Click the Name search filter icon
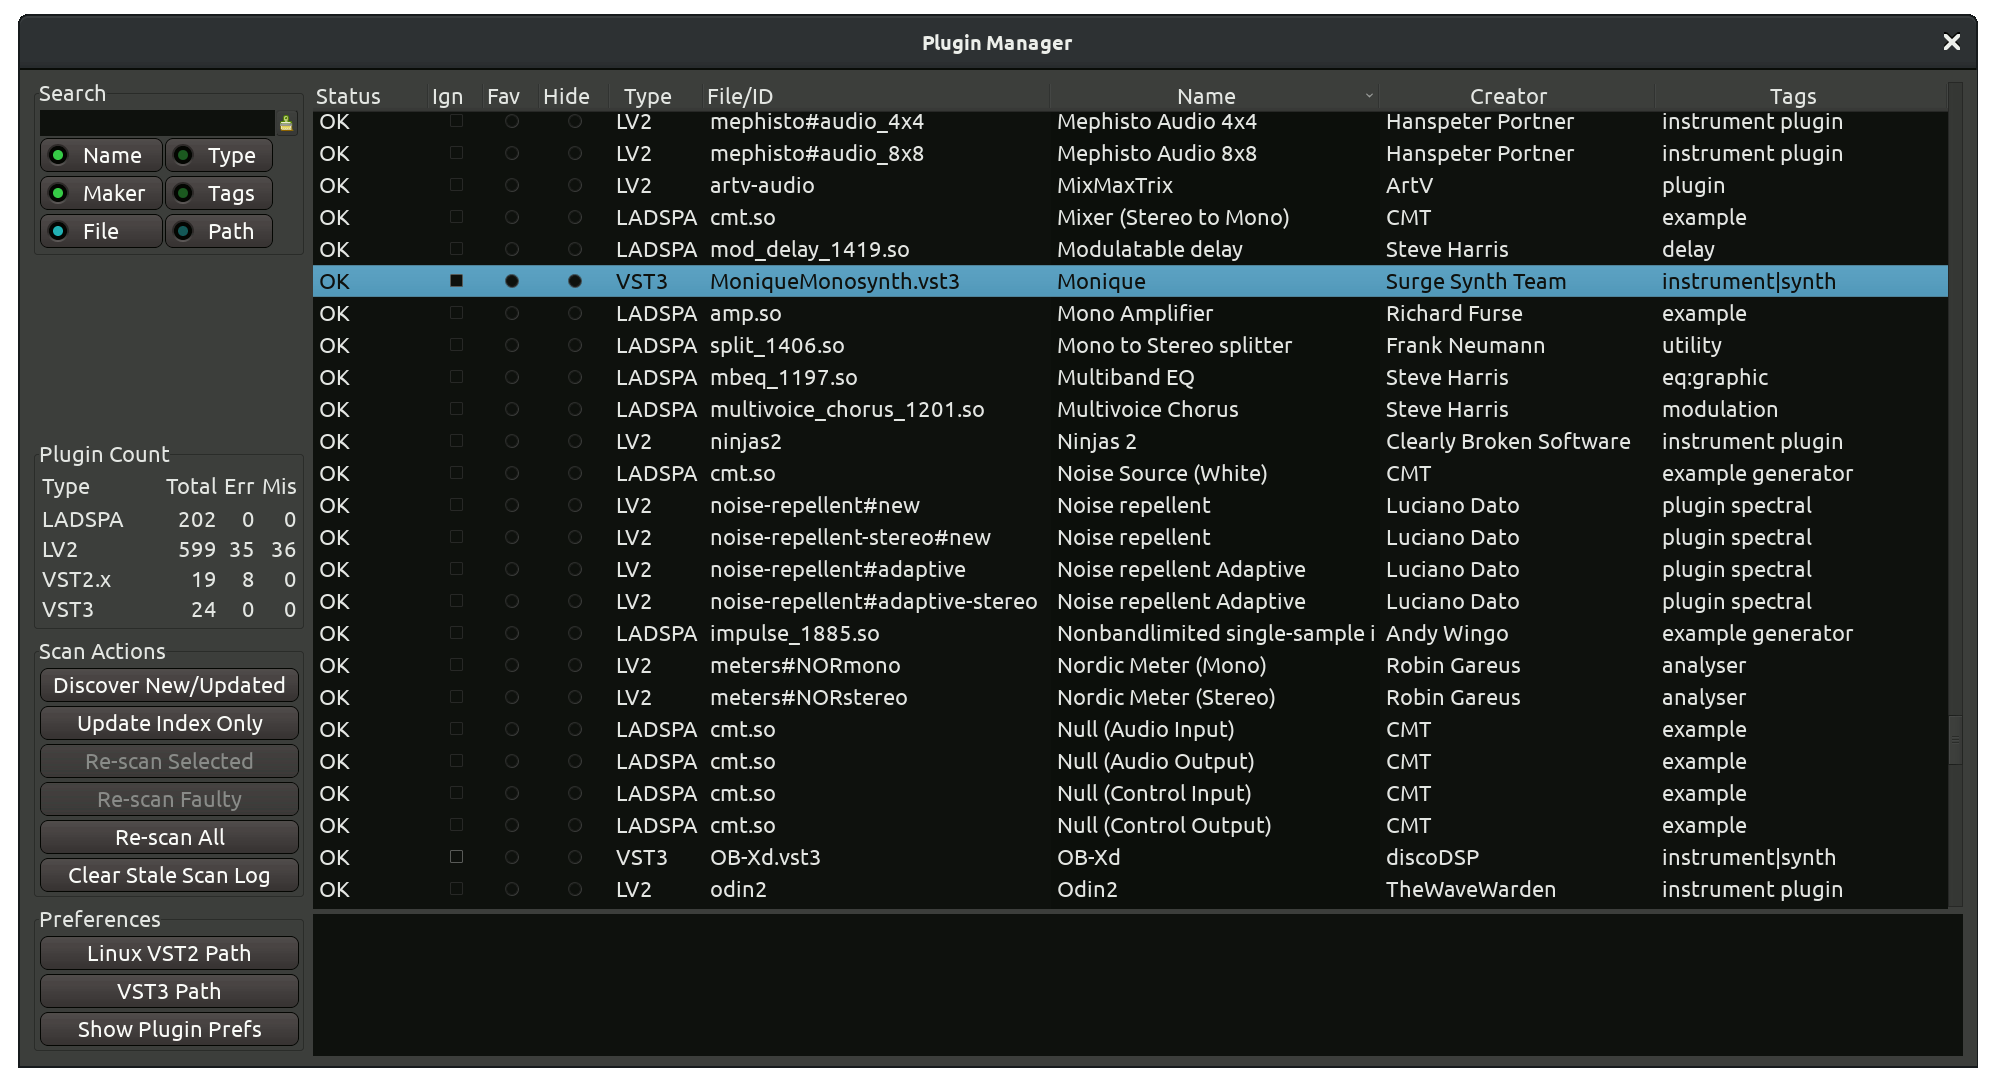1997x1086 pixels. click(x=59, y=160)
